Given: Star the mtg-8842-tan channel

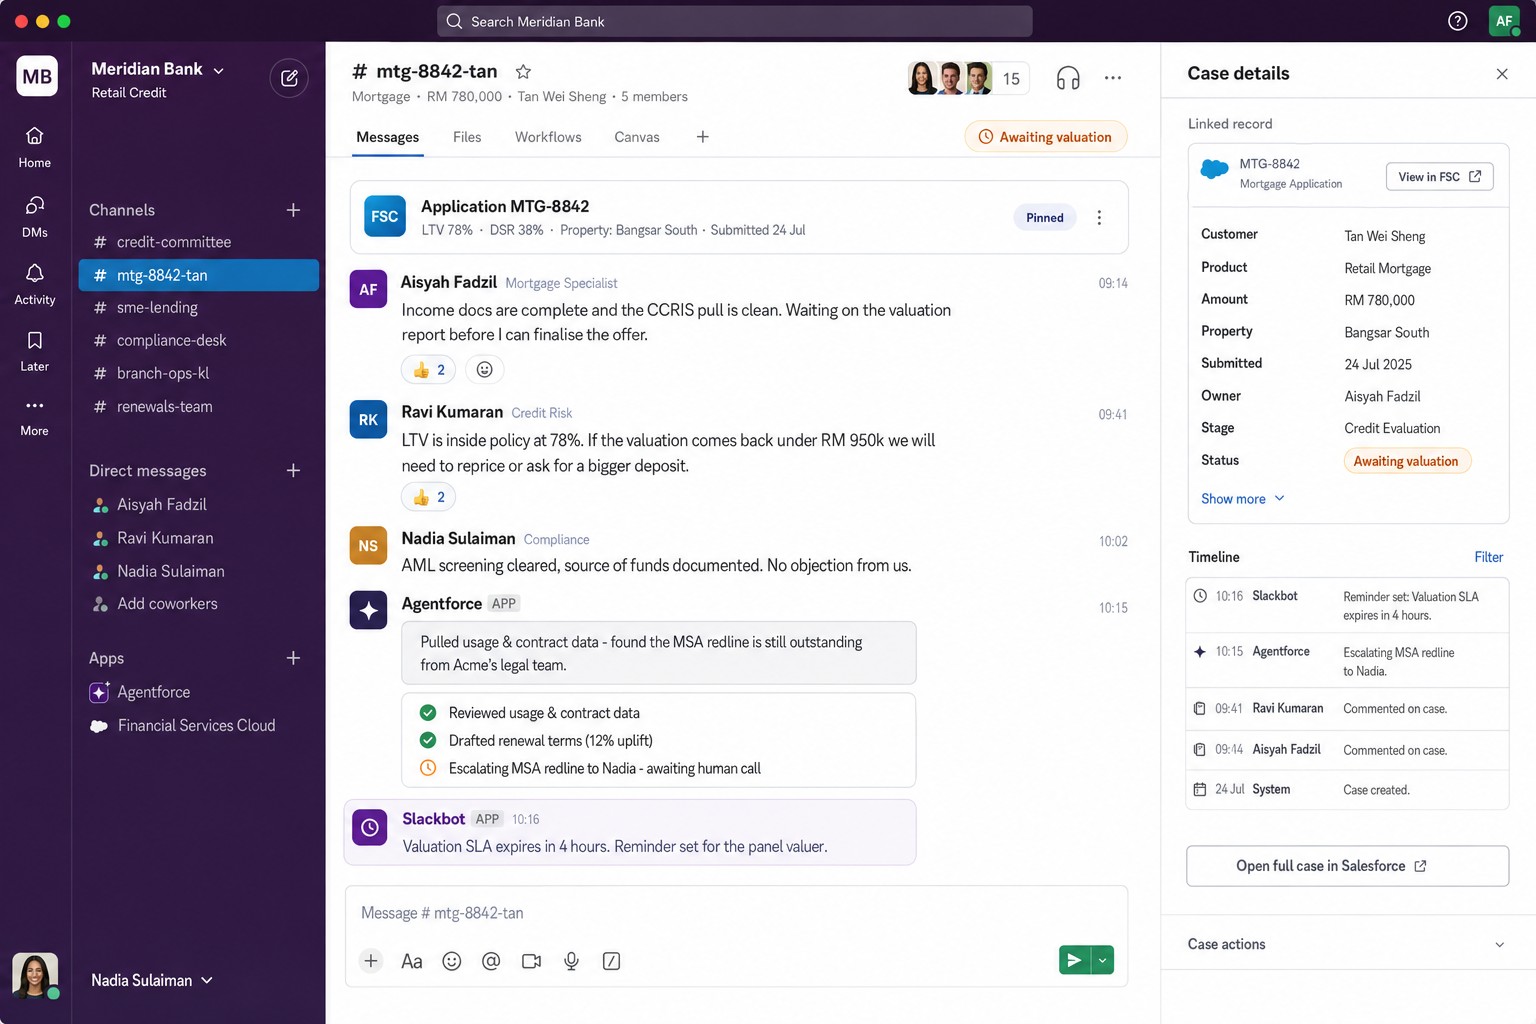Looking at the screenshot, I should 523,71.
